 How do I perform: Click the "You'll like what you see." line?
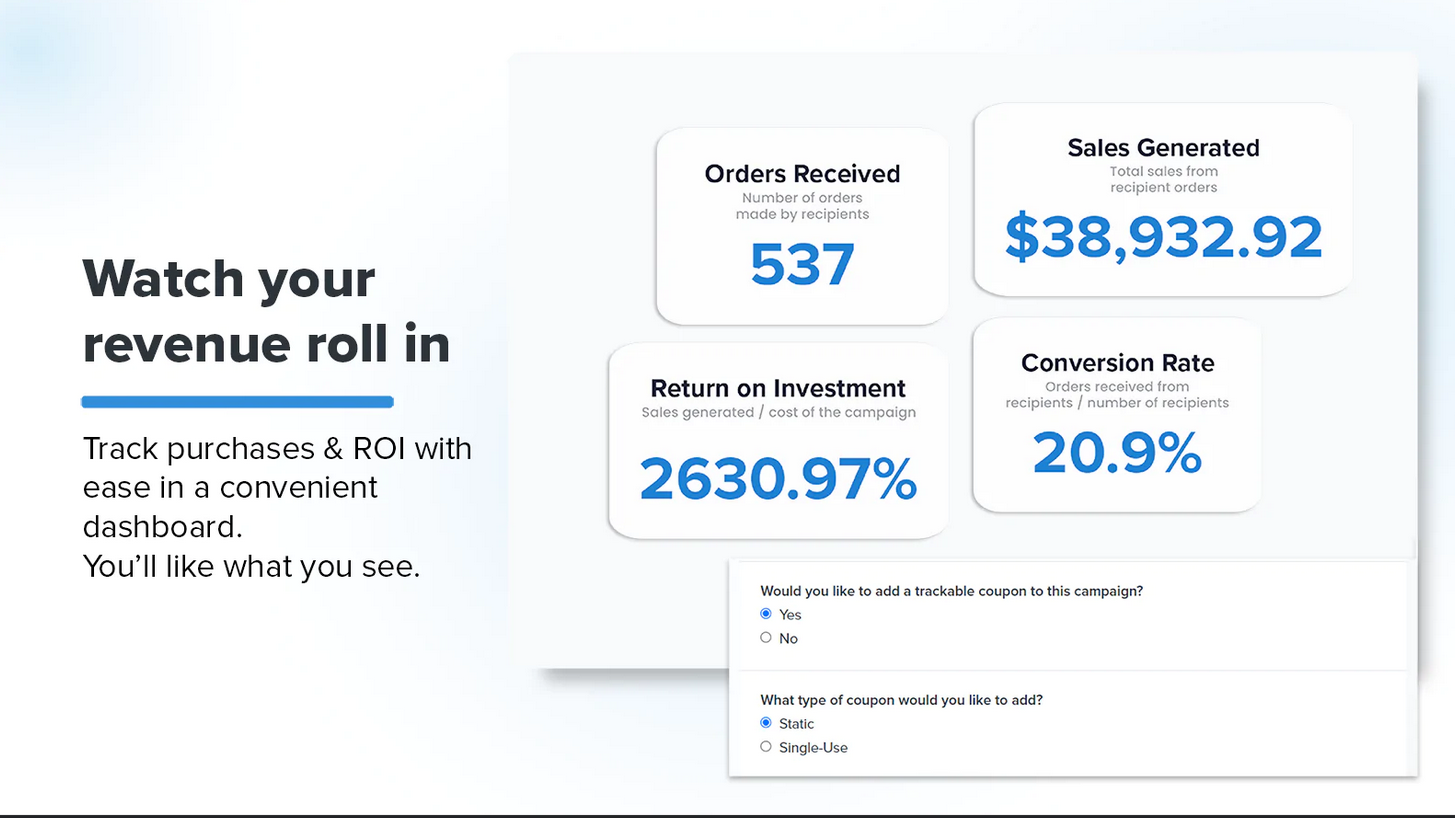tap(251, 566)
